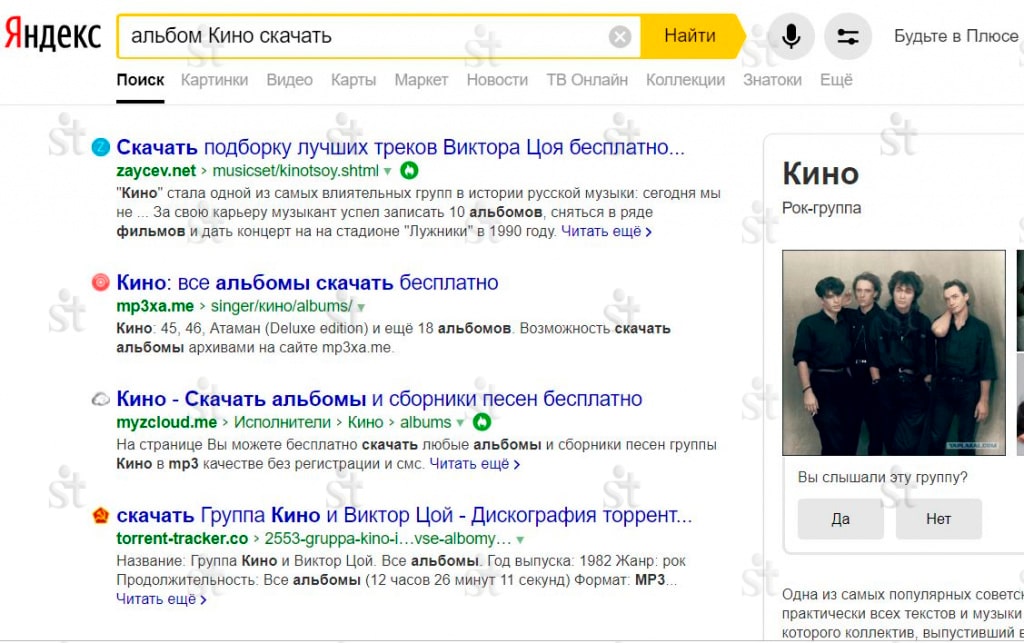The width and height of the screenshot is (1024, 643).
Task: Switch to the Видео tab
Action: (289, 80)
